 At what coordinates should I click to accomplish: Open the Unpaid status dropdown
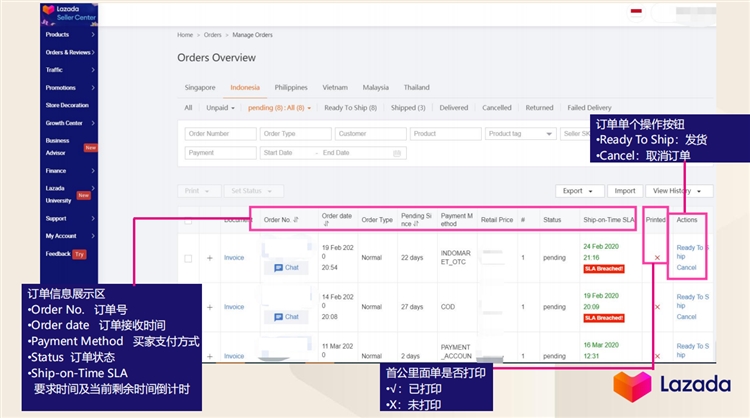pyautogui.click(x=221, y=108)
